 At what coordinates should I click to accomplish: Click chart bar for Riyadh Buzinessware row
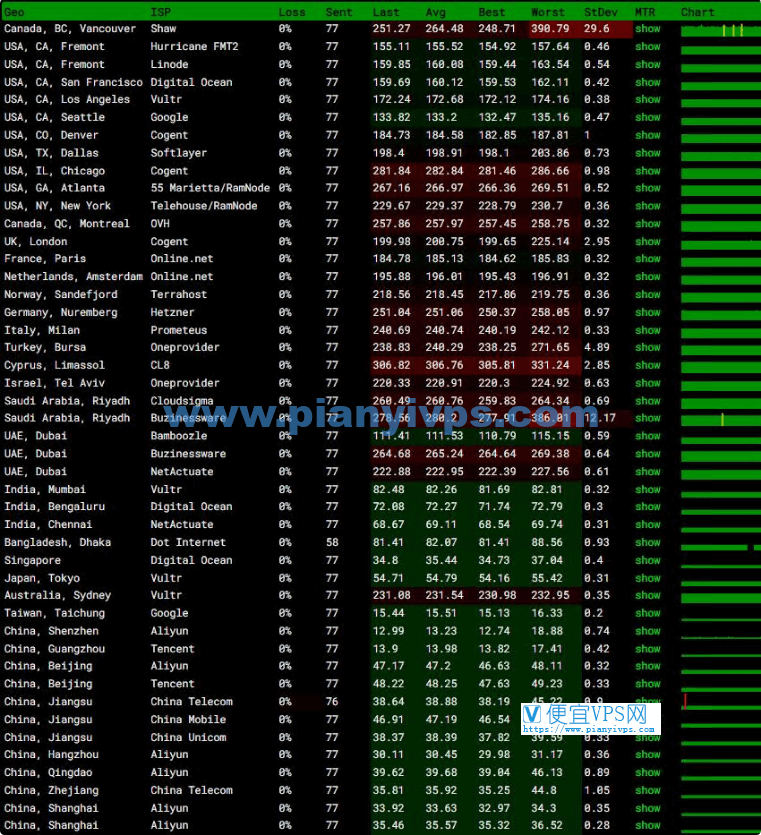tap(721, 420)
